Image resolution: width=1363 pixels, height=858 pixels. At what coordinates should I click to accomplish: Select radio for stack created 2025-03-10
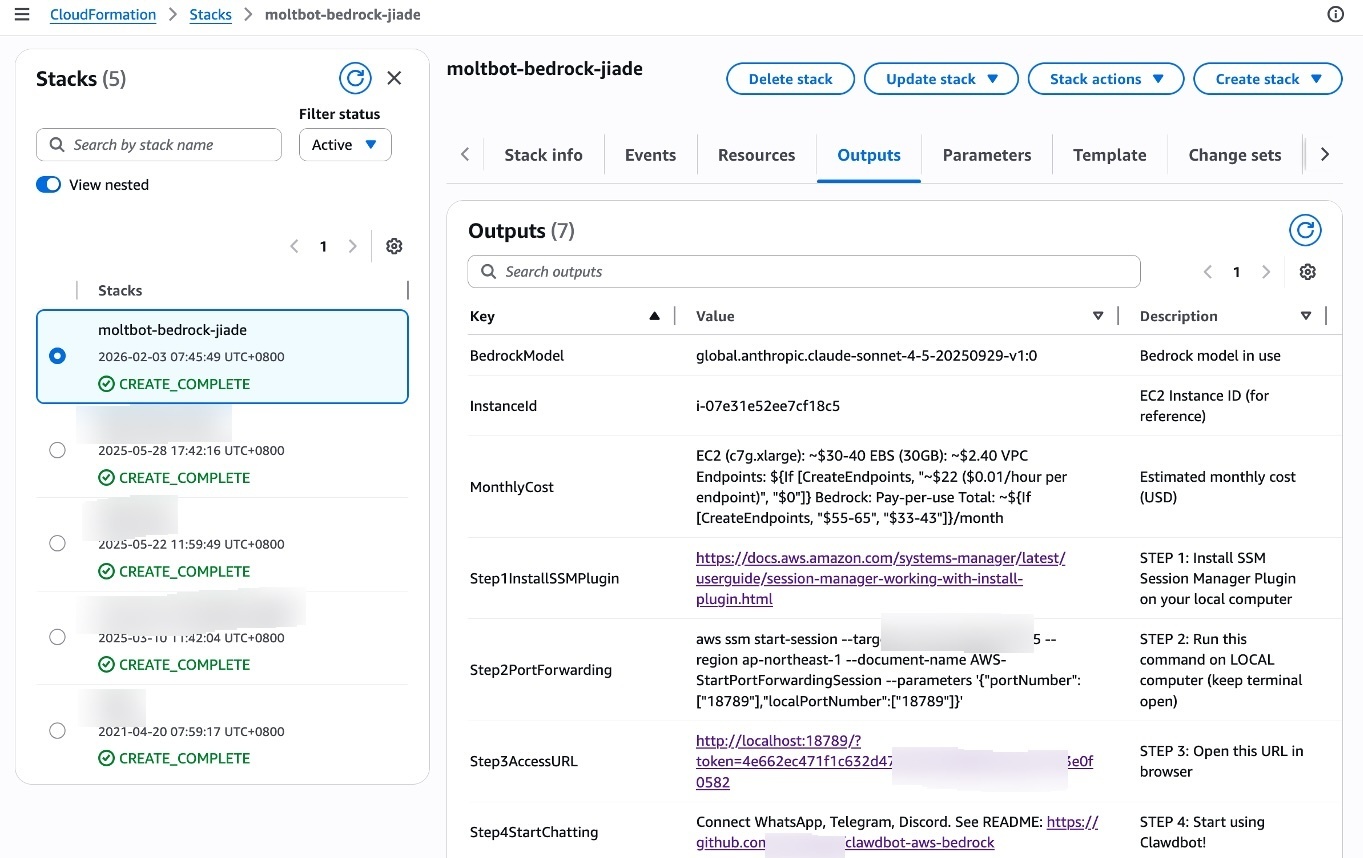[x=57, y=637]
